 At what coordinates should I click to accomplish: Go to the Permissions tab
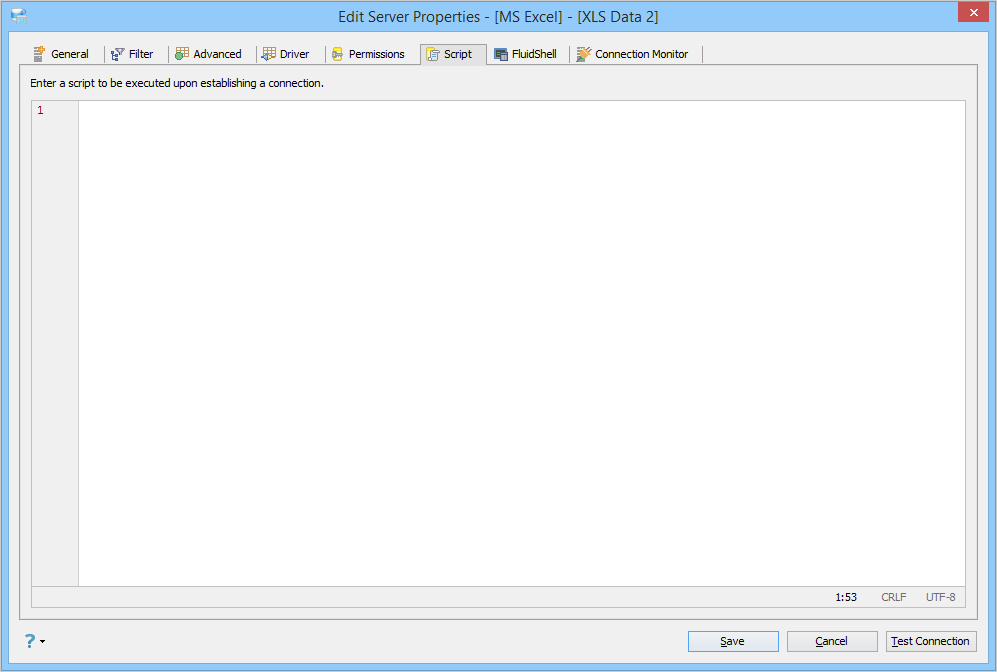click(368, 54)
